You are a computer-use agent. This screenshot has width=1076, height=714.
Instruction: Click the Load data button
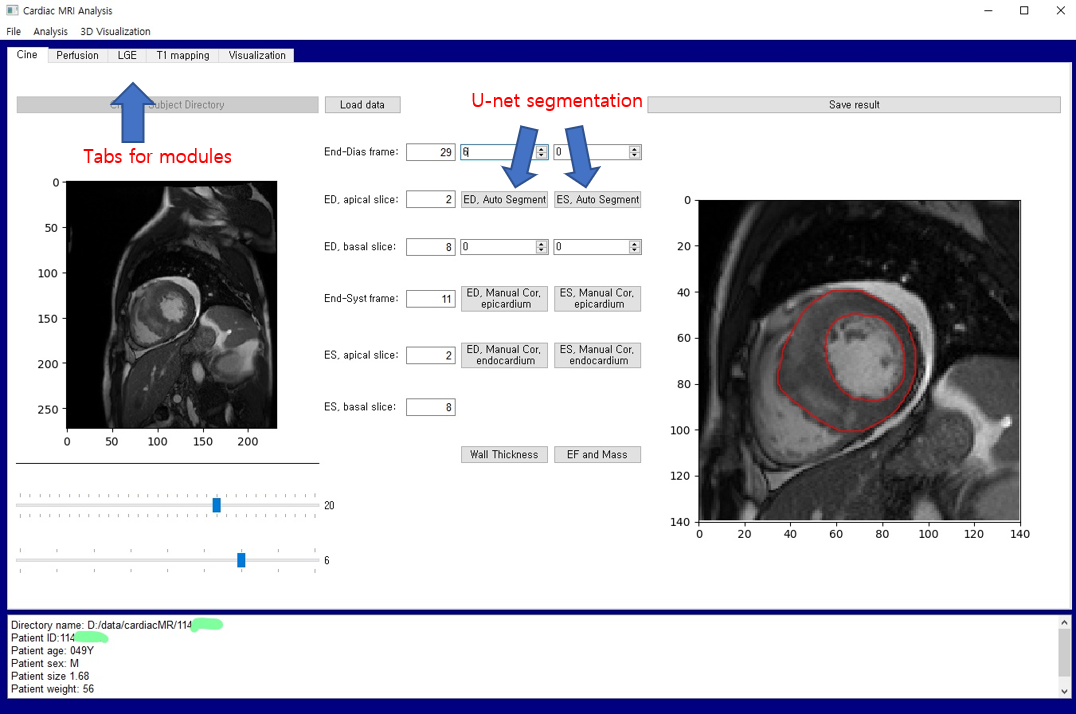[362, 105]
